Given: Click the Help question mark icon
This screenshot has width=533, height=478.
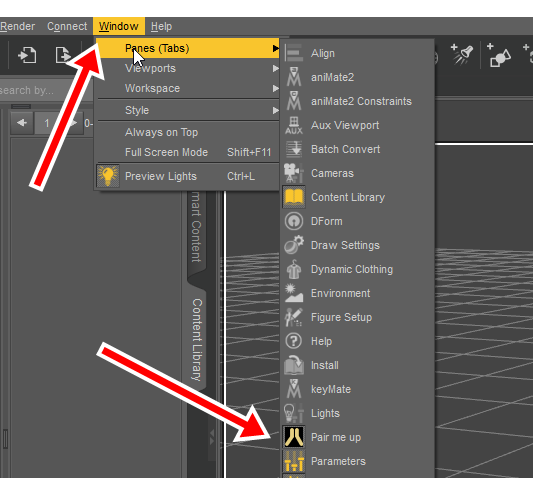Looking at the screenshot, I should [294, 341].
